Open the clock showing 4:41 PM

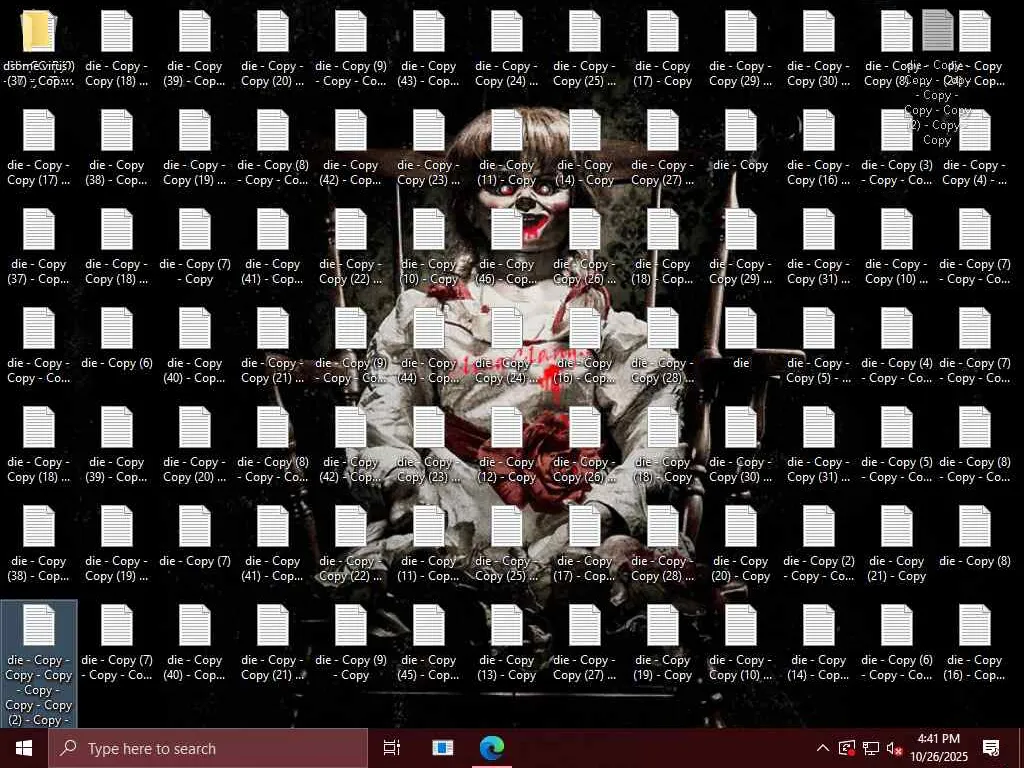(x=938, y=748)
